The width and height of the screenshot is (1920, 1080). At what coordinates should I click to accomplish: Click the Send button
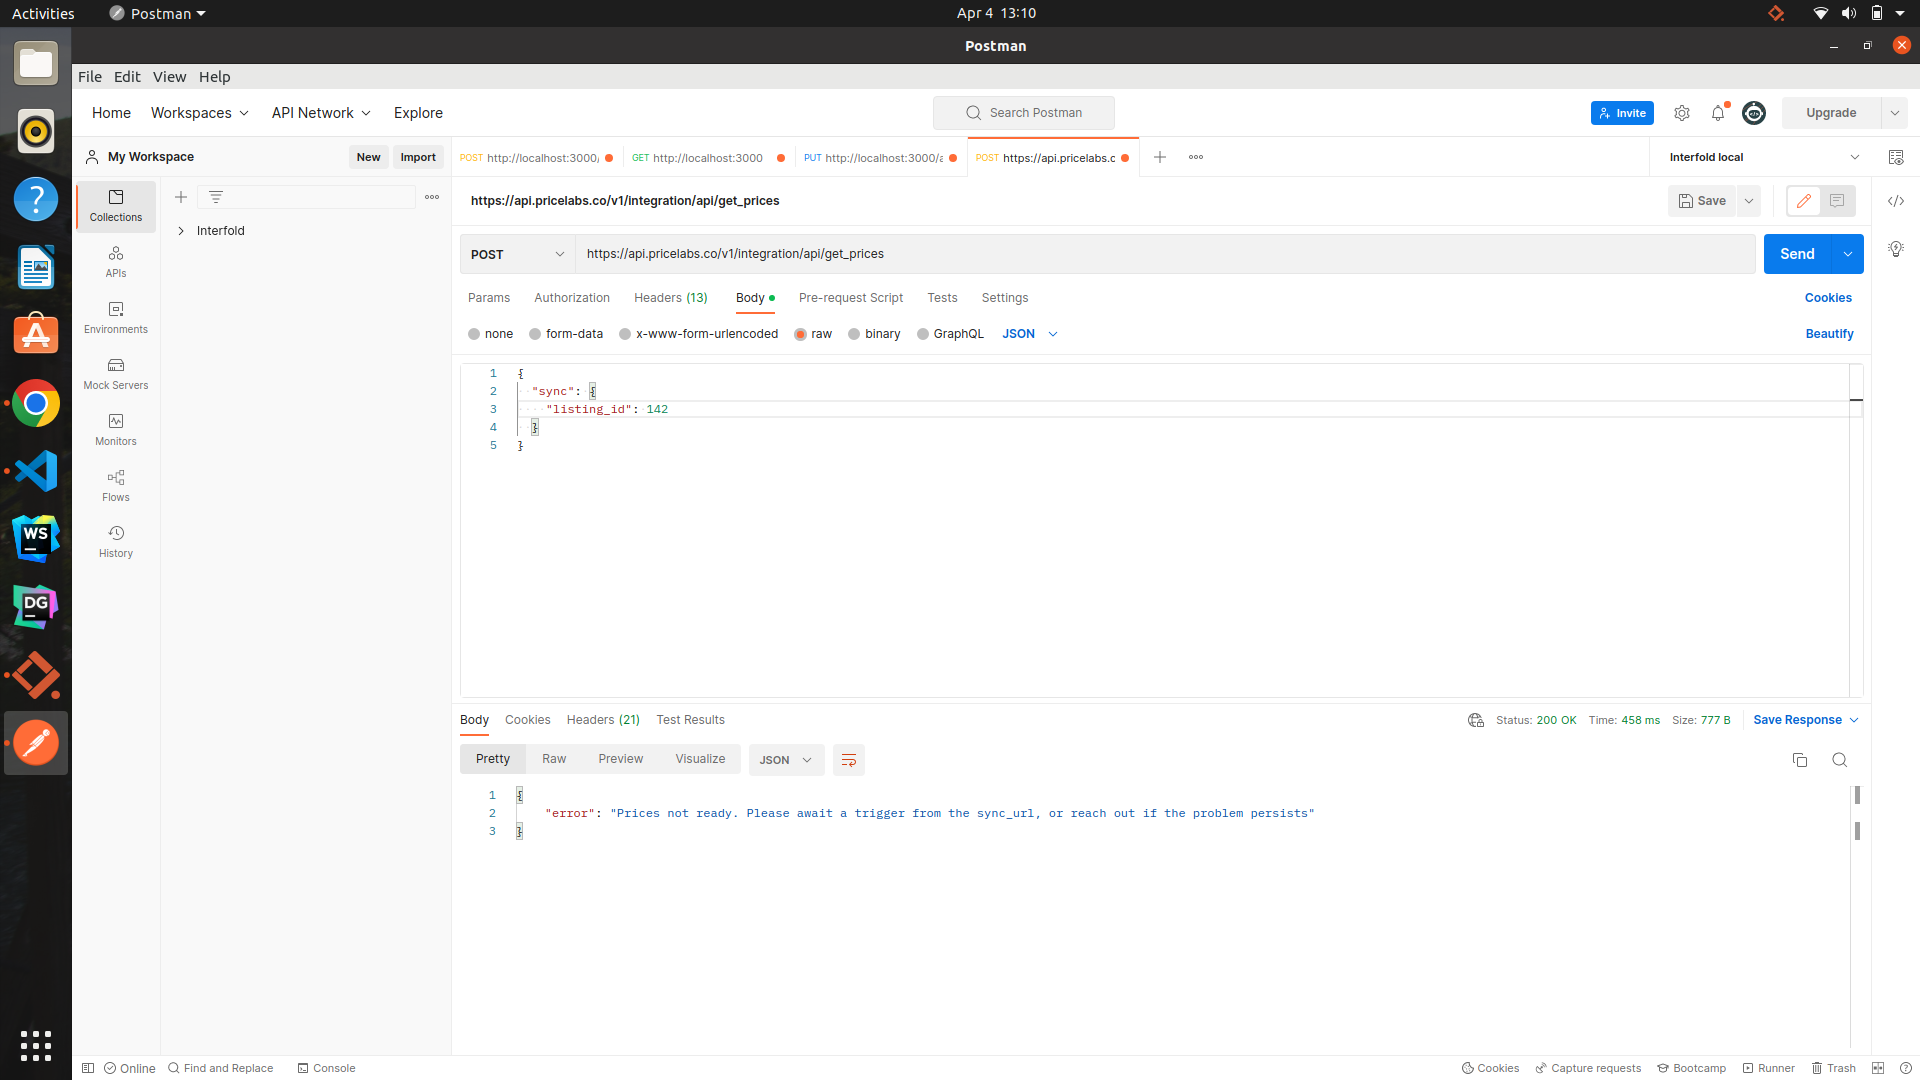click(1796, 254)
